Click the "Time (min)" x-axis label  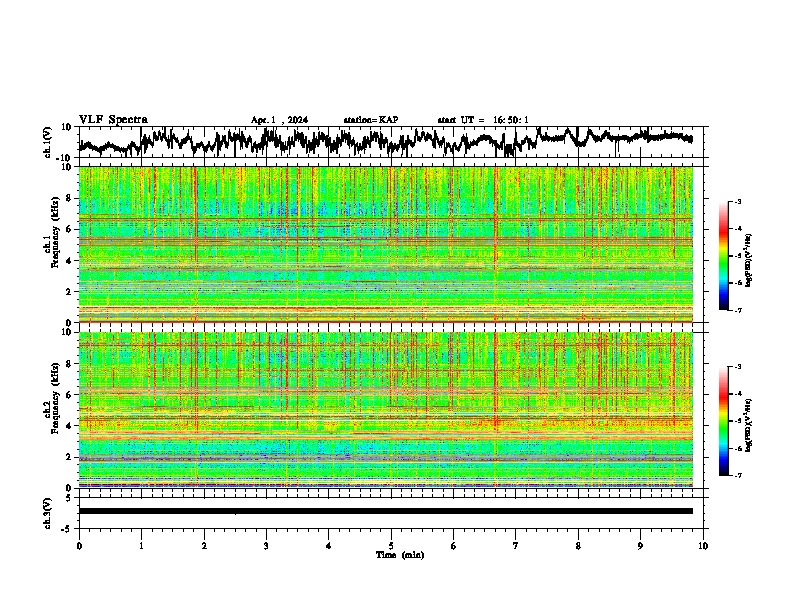point(400,555)
